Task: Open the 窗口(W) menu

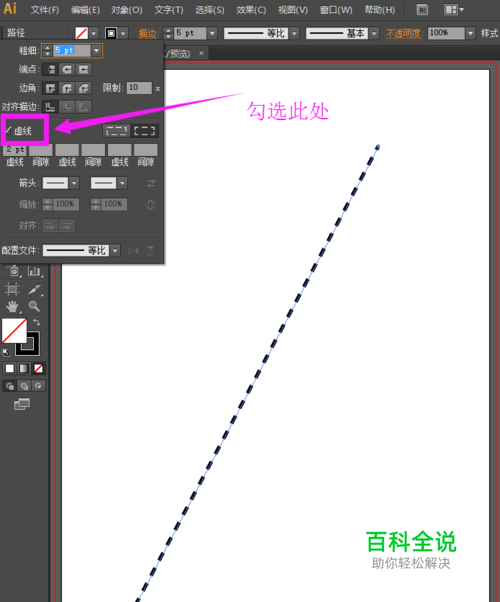Action: [336, 10]
